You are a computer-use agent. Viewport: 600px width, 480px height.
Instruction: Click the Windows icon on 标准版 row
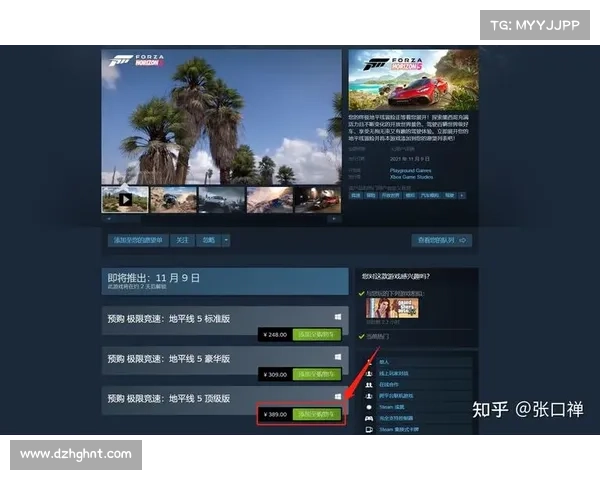338,317
